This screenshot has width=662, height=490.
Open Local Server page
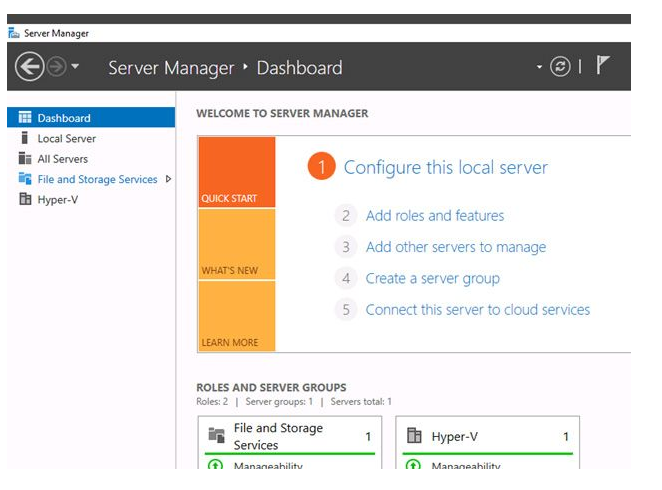click(x=67, y=138)
